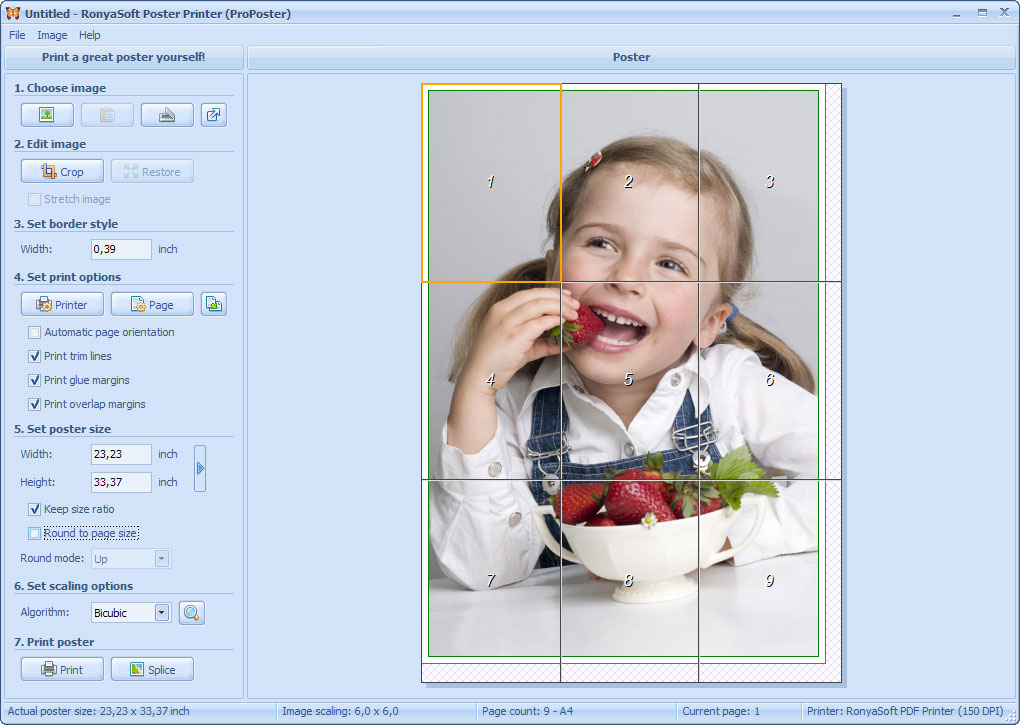Open the Bicubic algorithm dropdown
This screenshot has height=725, width=1020.
point(162,613)
